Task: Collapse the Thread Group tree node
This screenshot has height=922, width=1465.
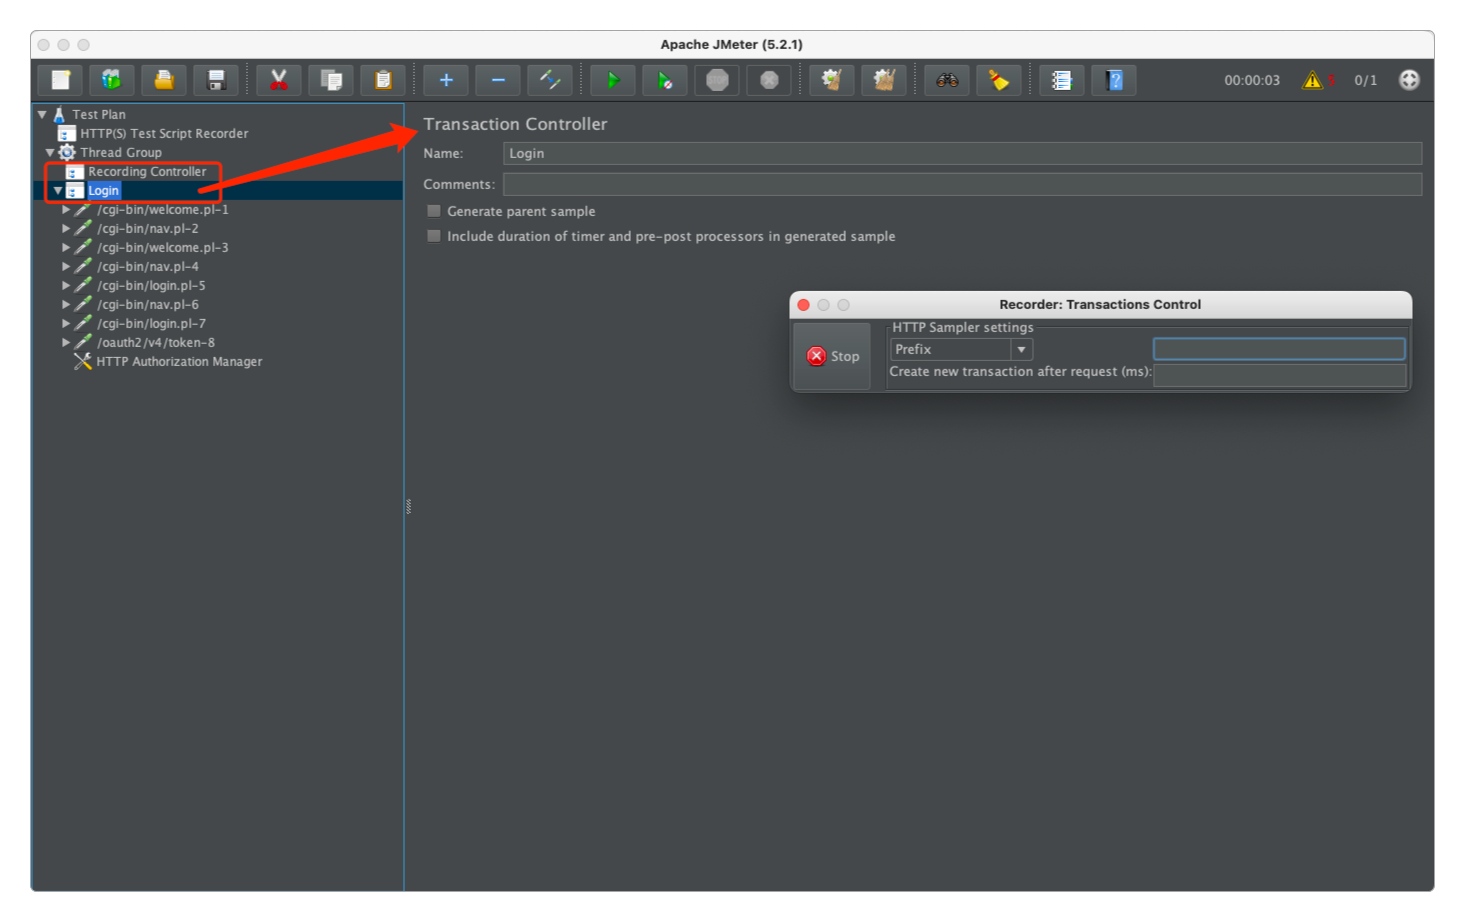Action: click(50, 152)
